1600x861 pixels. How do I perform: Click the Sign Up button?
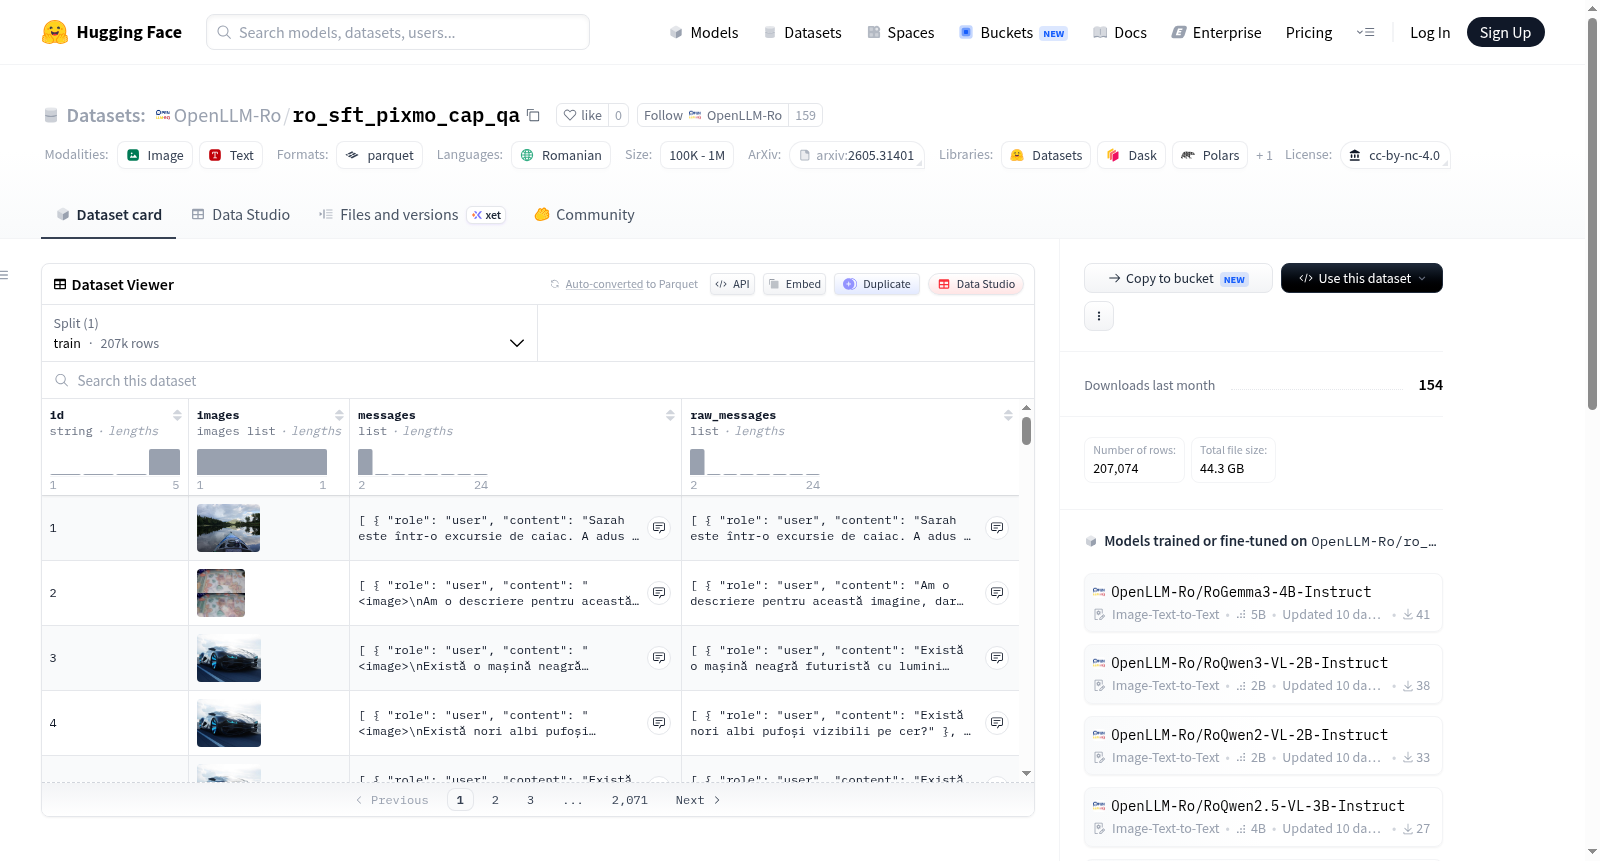pos(1505,32)
